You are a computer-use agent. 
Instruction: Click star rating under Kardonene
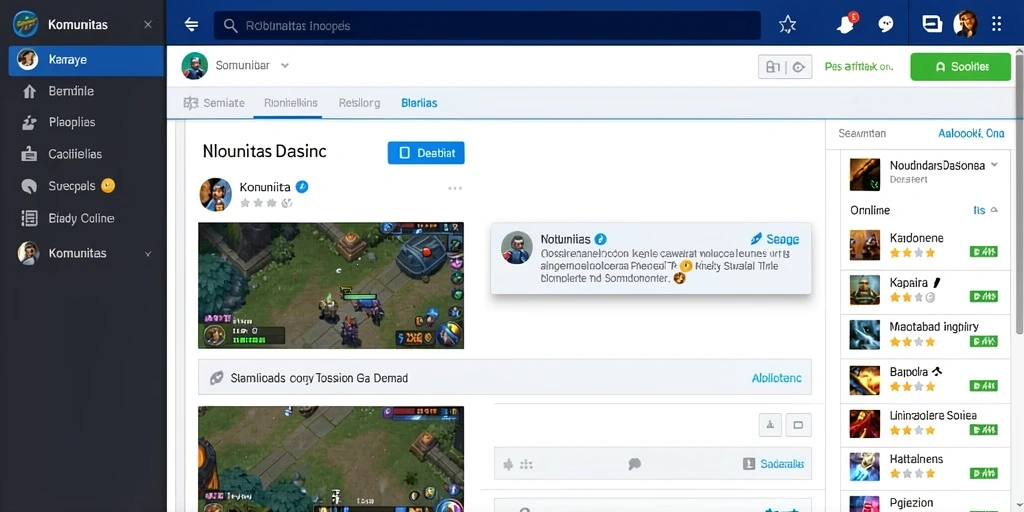[912, 253]
